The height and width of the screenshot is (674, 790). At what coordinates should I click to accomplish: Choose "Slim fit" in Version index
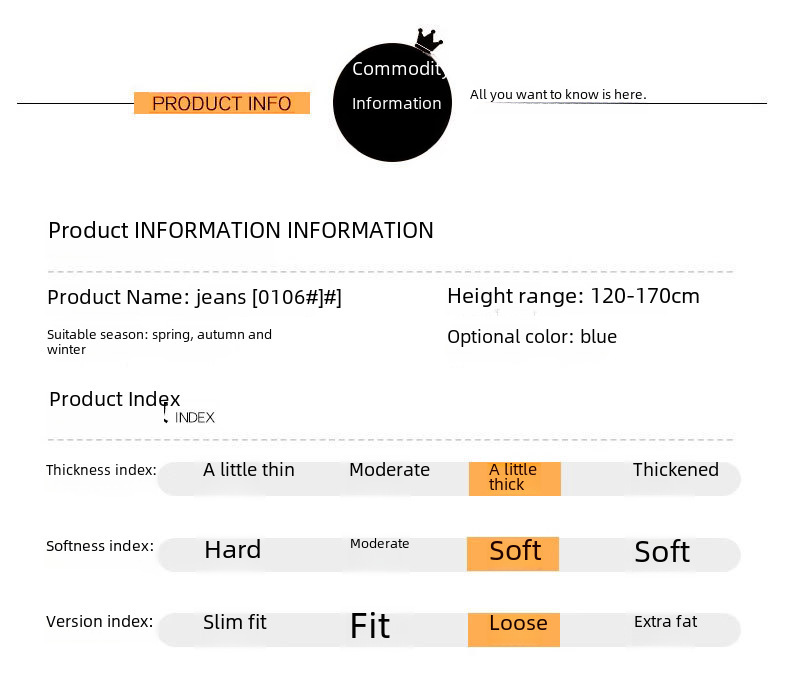click(x=235, y=622)
